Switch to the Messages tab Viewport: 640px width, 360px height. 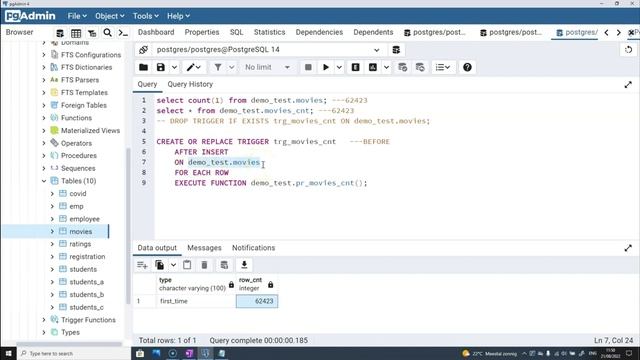point(204,248)
